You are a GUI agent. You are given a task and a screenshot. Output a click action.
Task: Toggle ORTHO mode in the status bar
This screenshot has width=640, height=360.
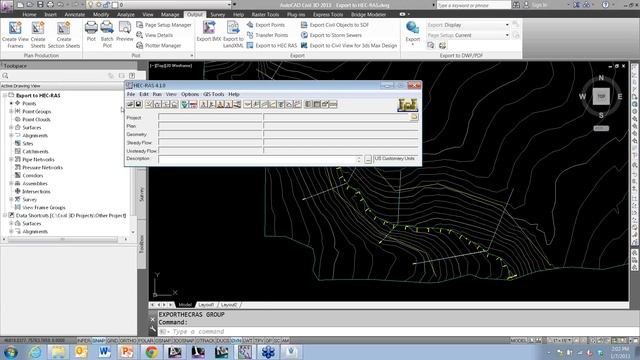point(128,340)
